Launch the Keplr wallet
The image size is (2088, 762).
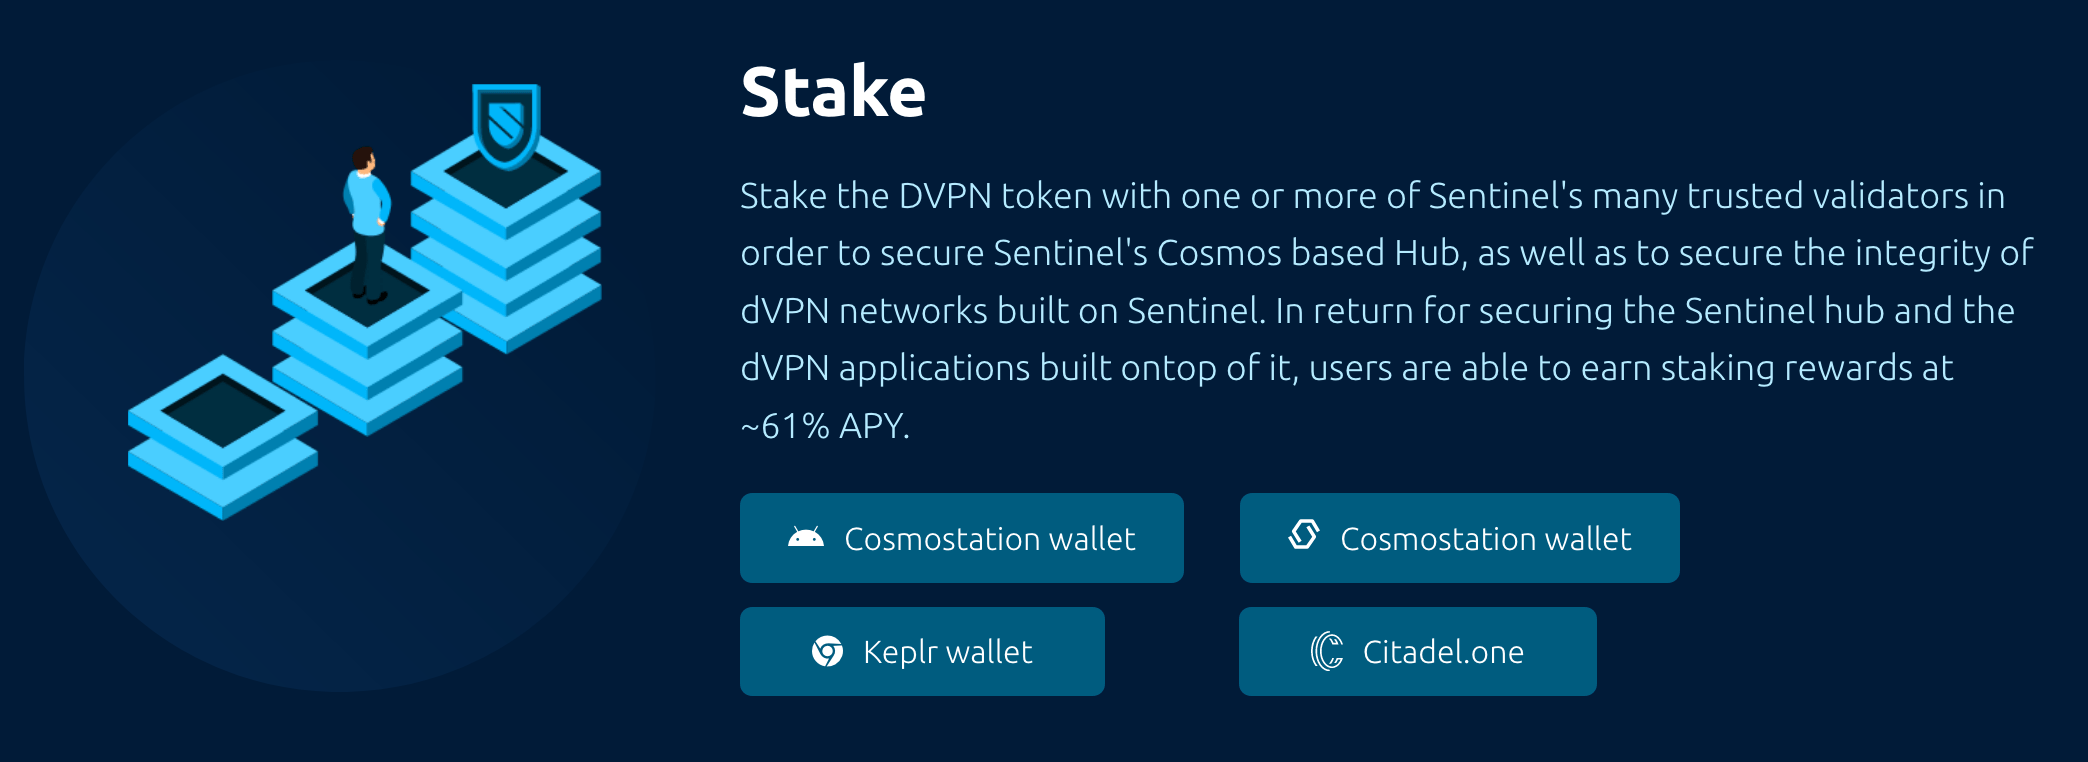[x=922, y=651]
